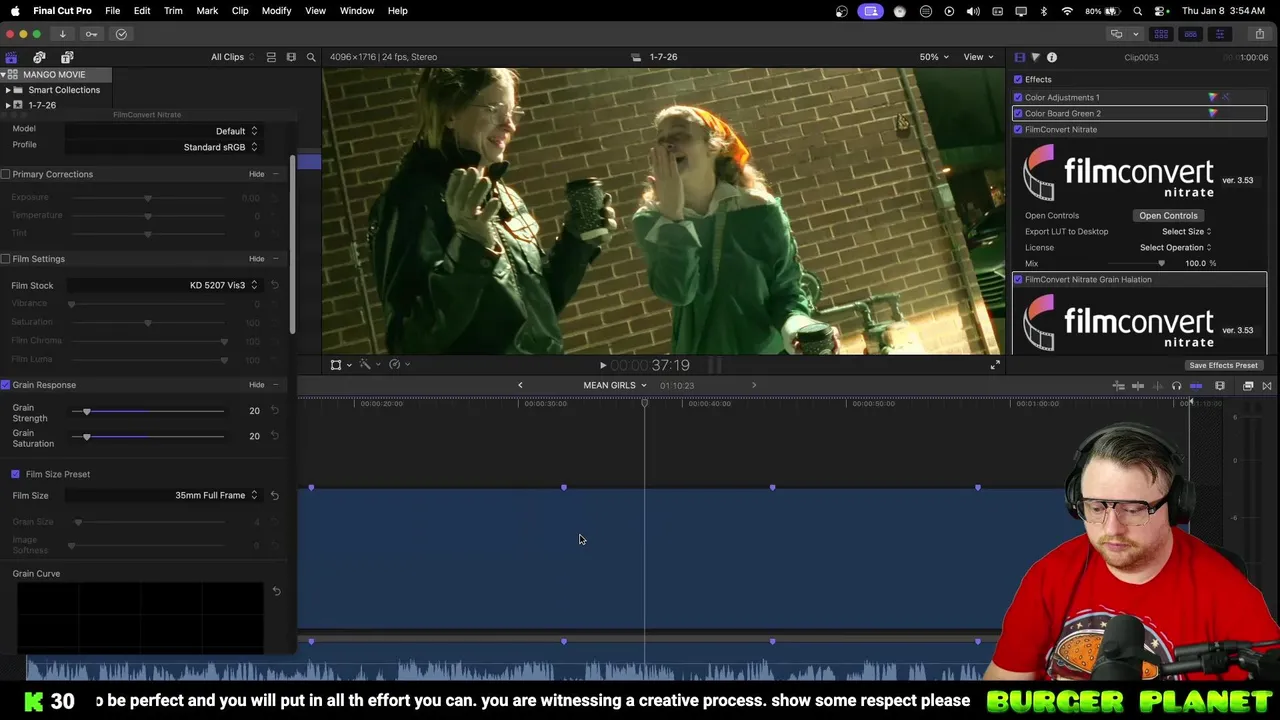Viewport: 1280px width, 720px height.
Task: Disable the Grain Response checkbox
Action: [x=6, y=385]
